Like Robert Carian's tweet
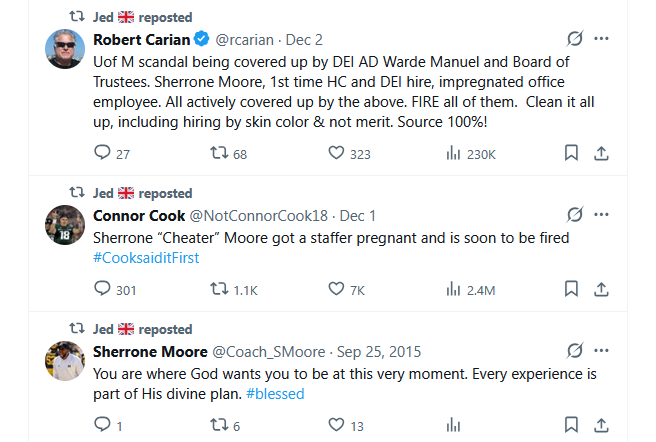Image resolution: width=656 pixels, height=442 pixels. point(336,153)
